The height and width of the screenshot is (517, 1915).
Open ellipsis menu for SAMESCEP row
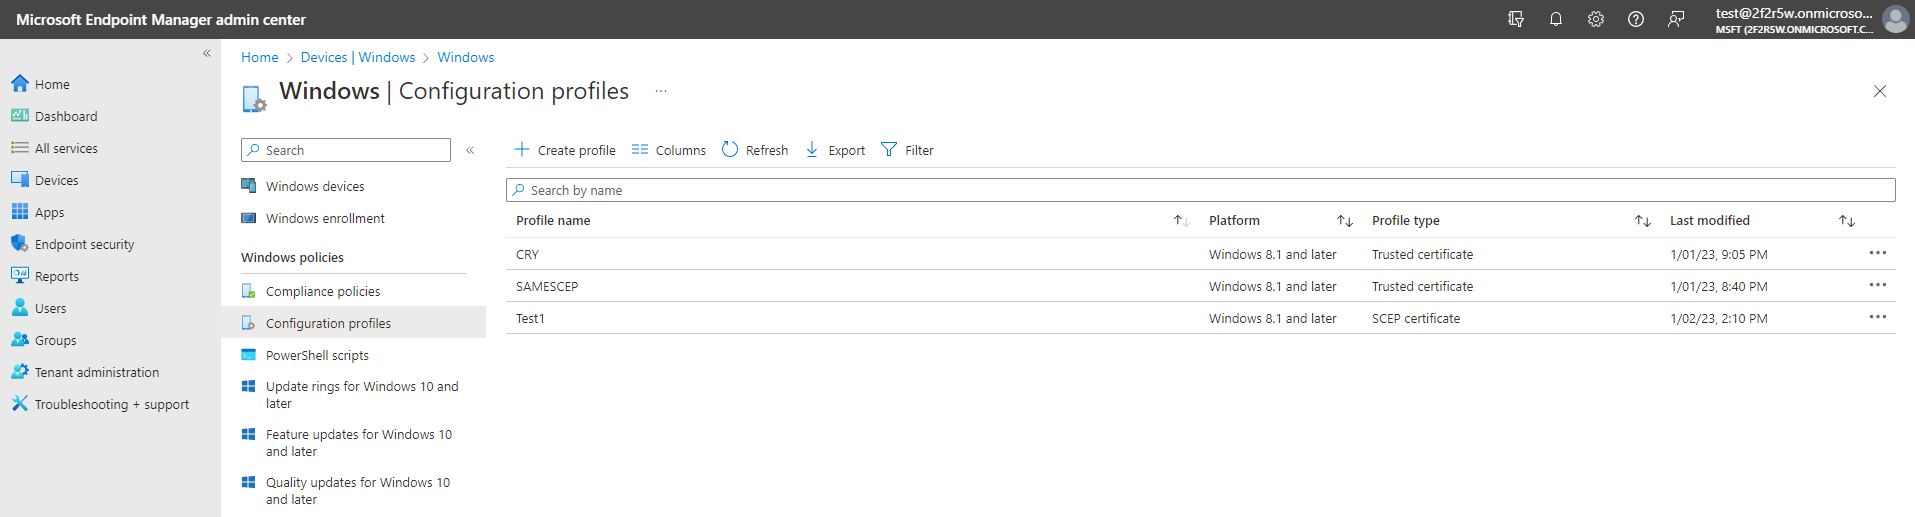coord(1878,285)
